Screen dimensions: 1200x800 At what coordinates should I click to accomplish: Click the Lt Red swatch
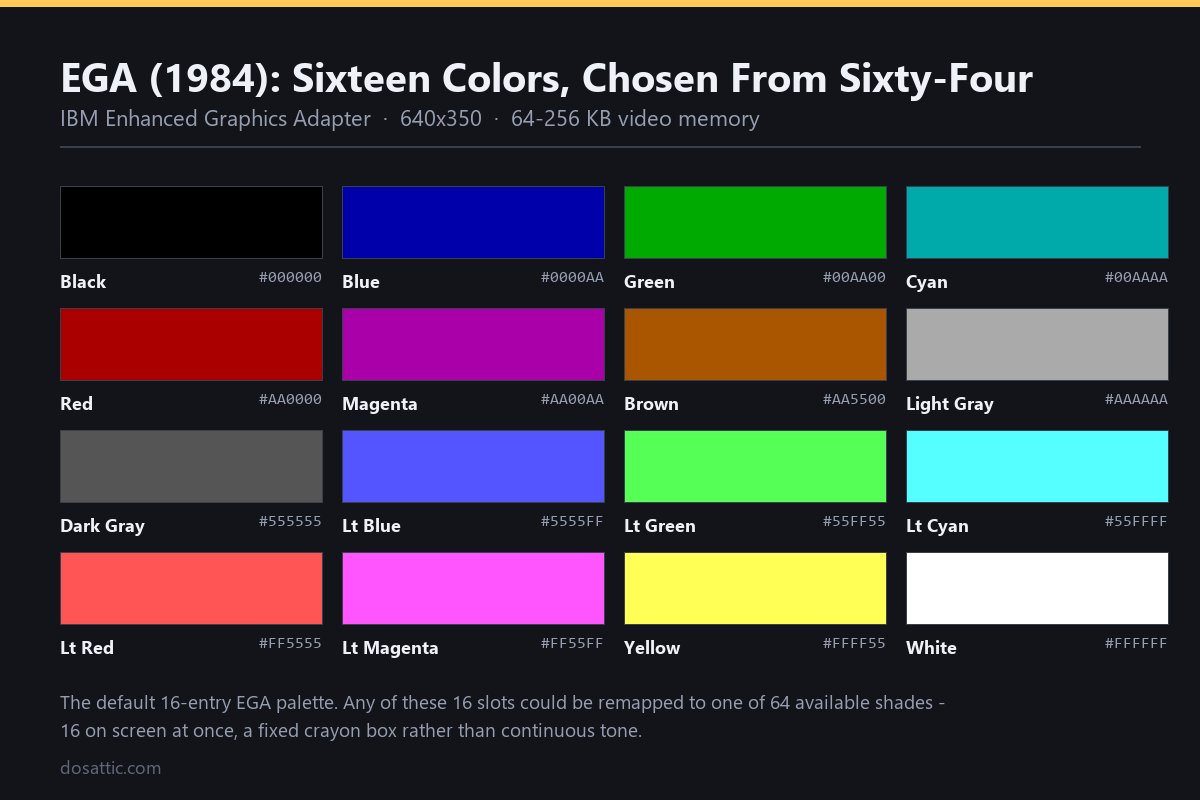pos(191,588)
